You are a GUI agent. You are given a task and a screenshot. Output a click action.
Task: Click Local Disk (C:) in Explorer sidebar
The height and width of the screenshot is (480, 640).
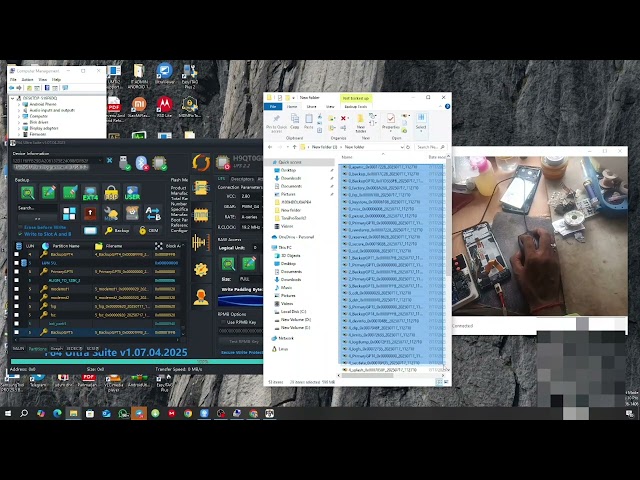tap(293, 312)
